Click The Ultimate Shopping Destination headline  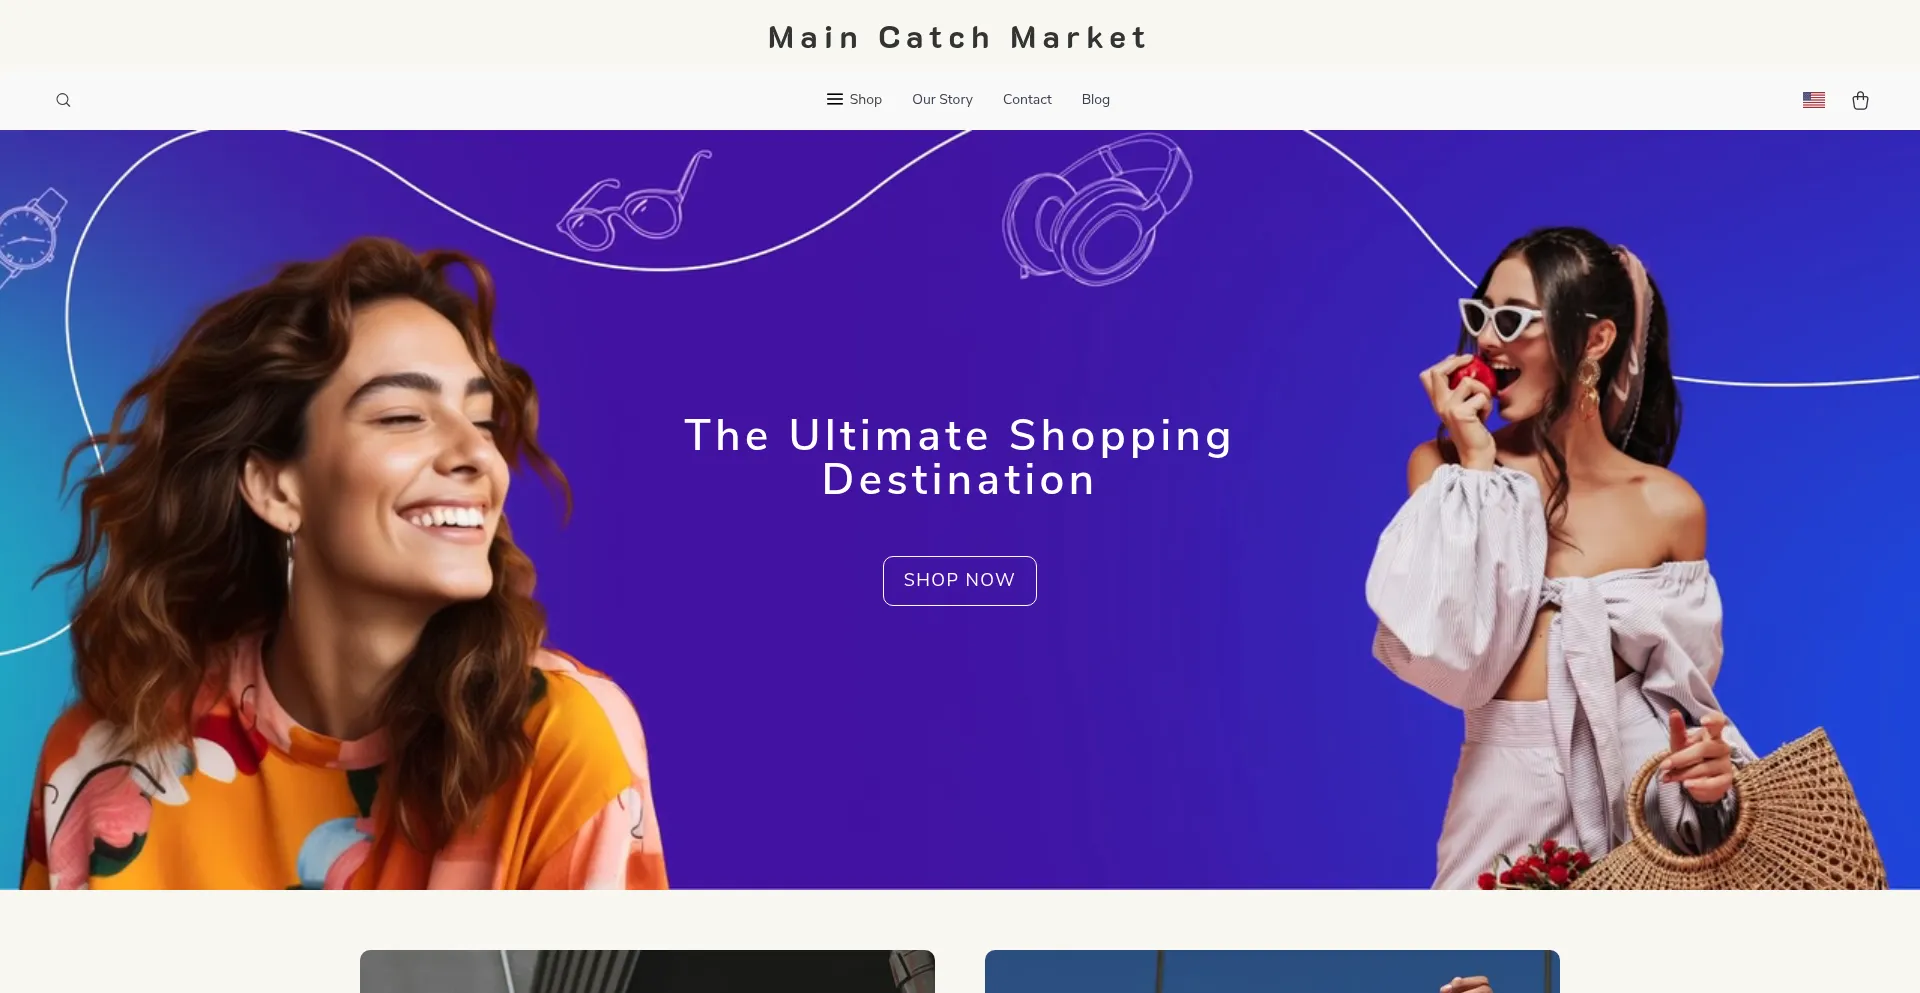[959, 457]
